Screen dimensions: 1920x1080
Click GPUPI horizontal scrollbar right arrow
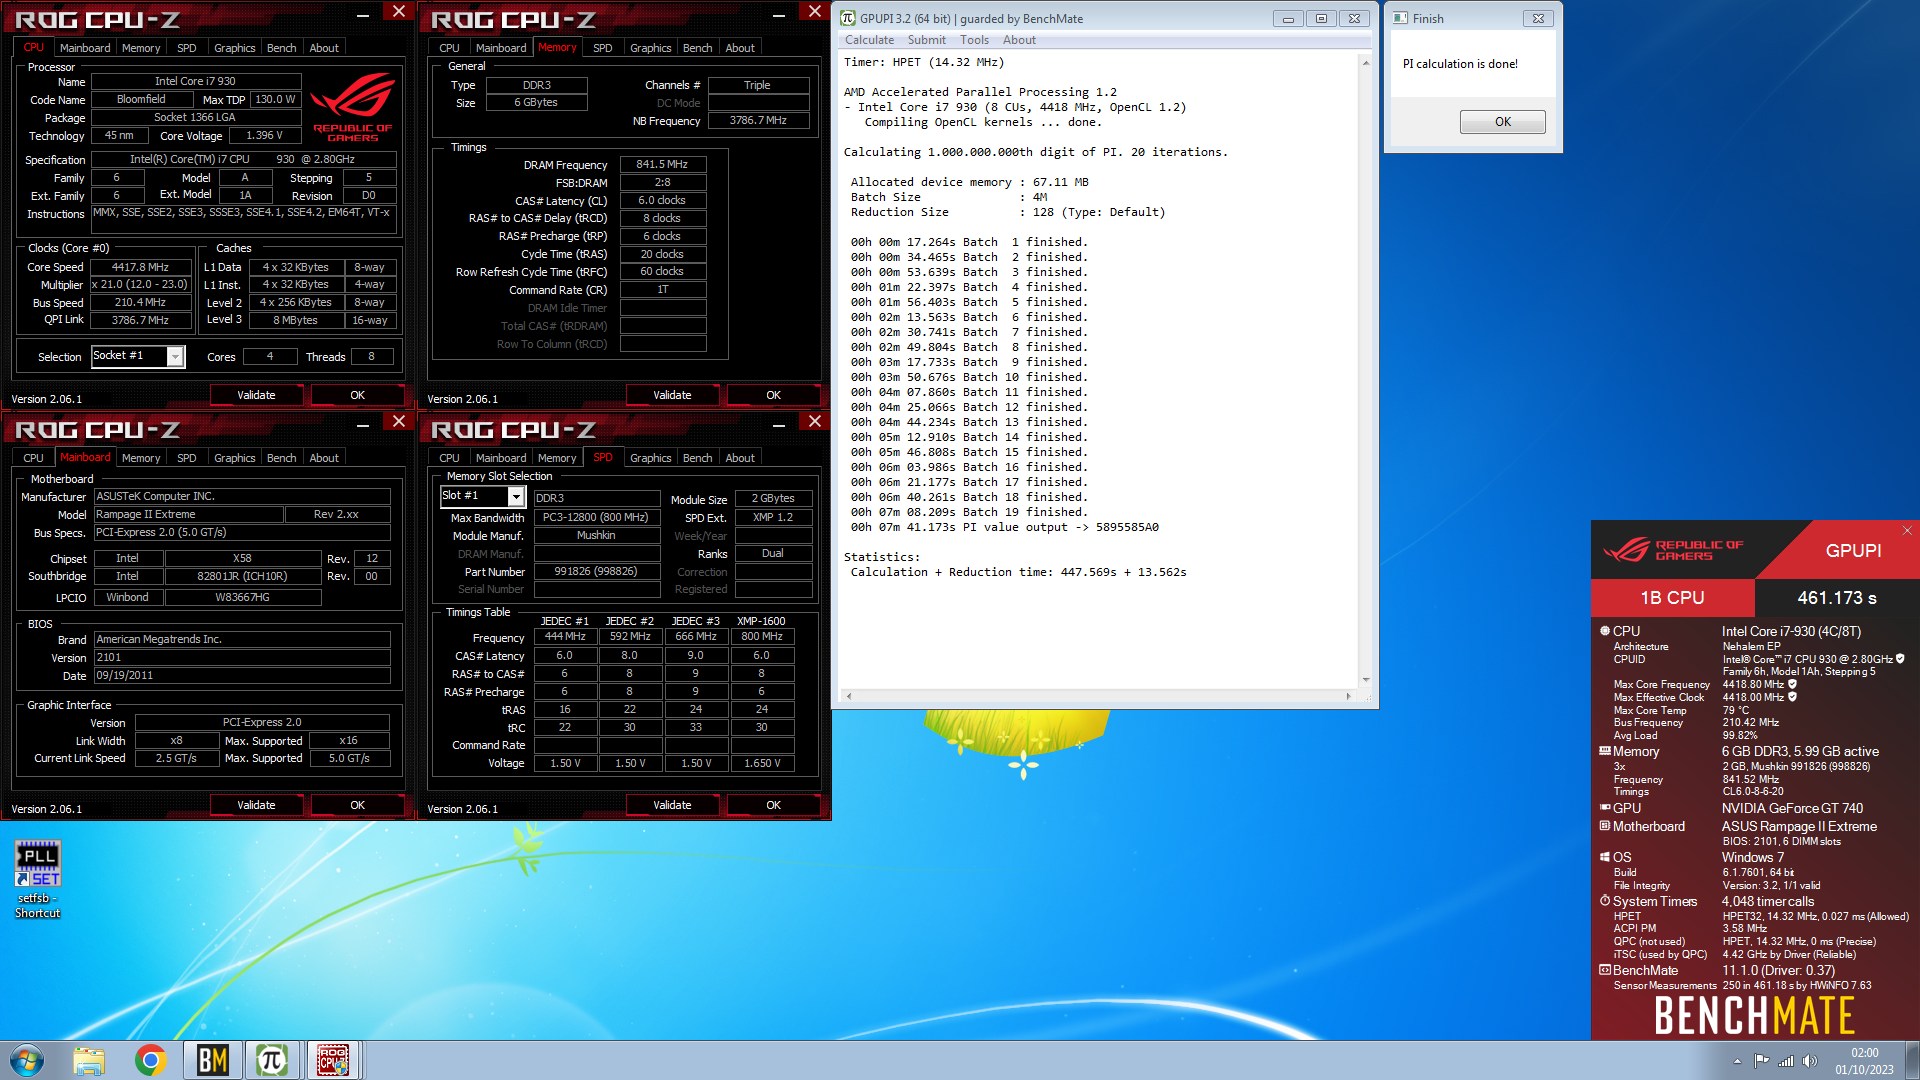[x=1348, y=696]
